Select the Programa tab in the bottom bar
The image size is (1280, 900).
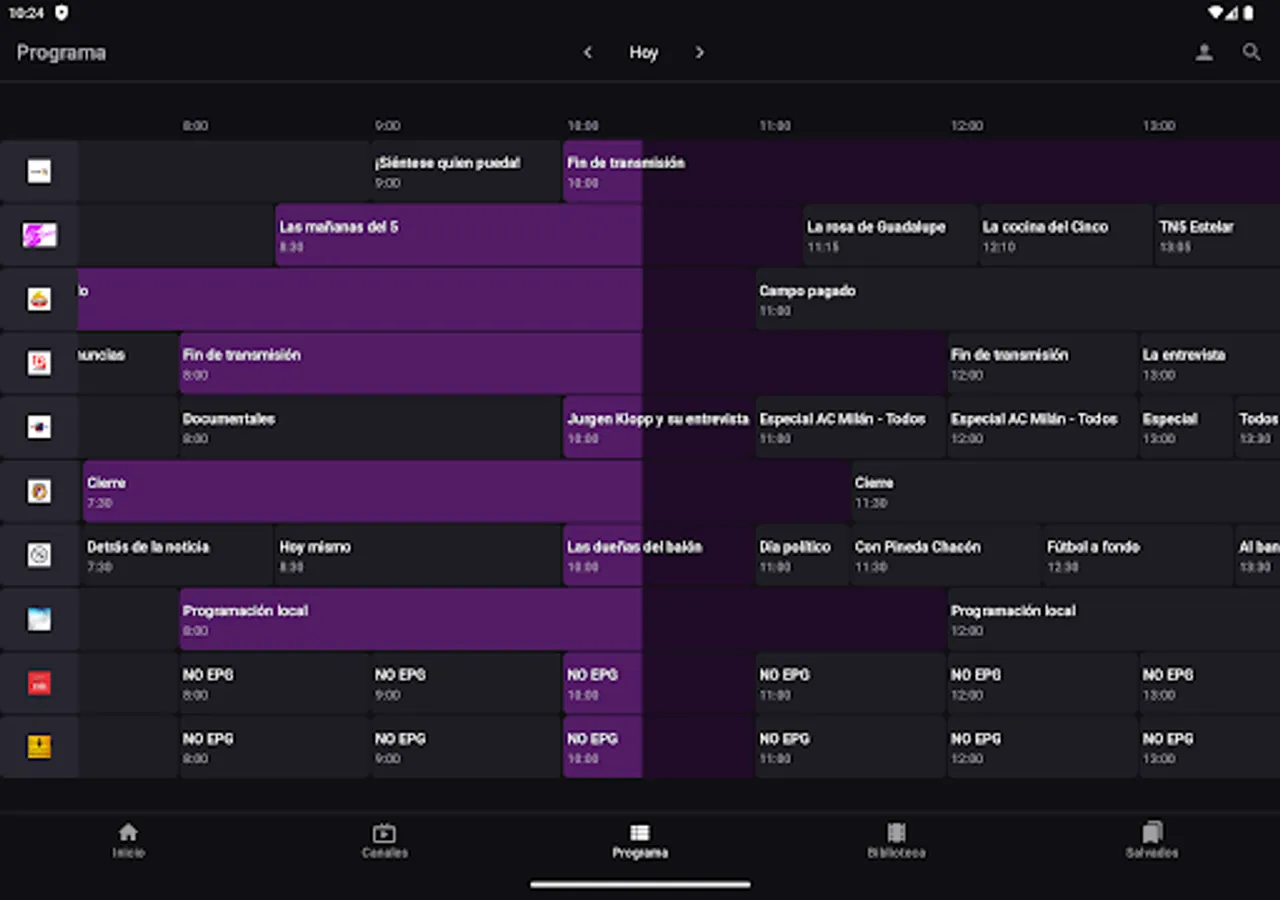(x=640, y=838)
